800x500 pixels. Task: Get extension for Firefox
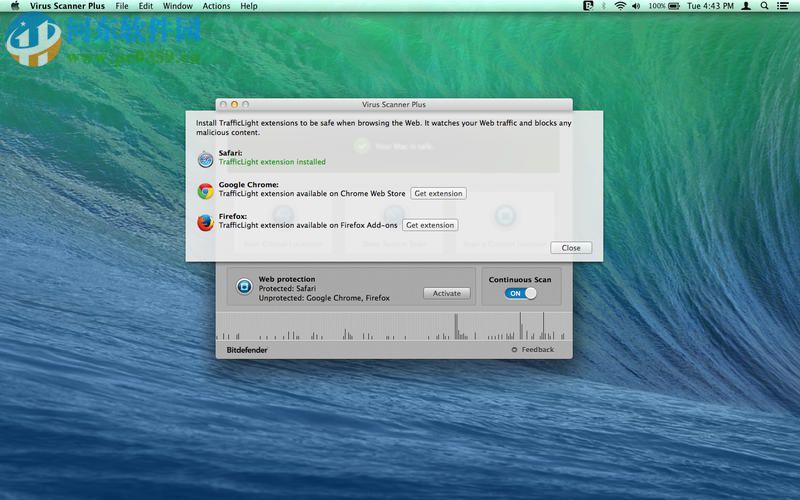pos(430,225)
